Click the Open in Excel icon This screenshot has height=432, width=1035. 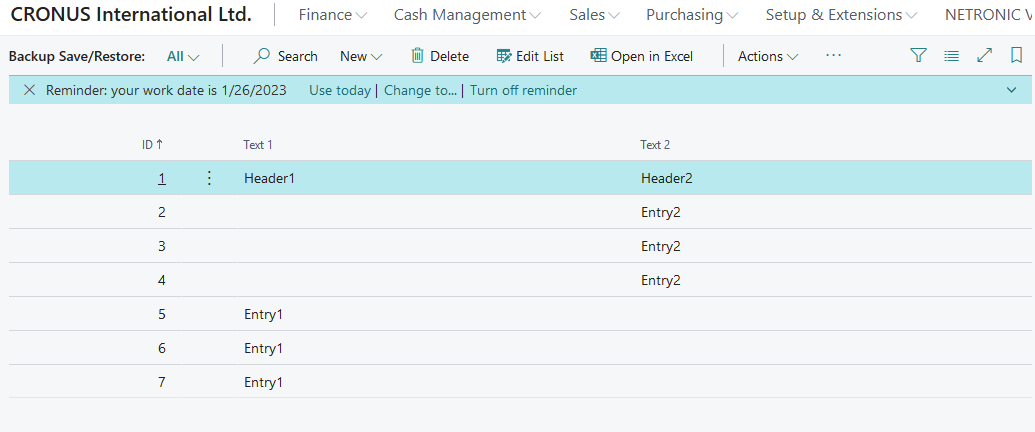598,56
